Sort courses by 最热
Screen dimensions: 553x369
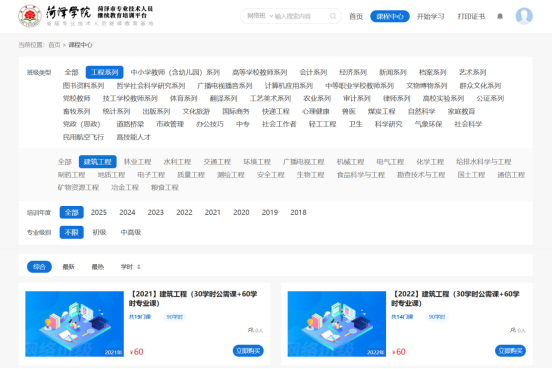point(98,267)
